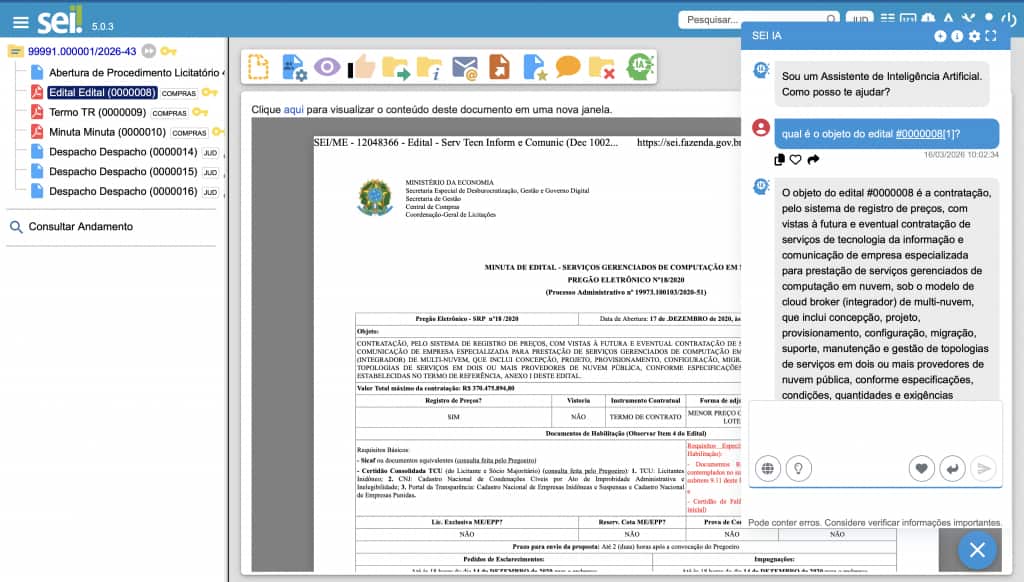Click Consultar Andamento link
The image size is (1024, 582).
80,227
